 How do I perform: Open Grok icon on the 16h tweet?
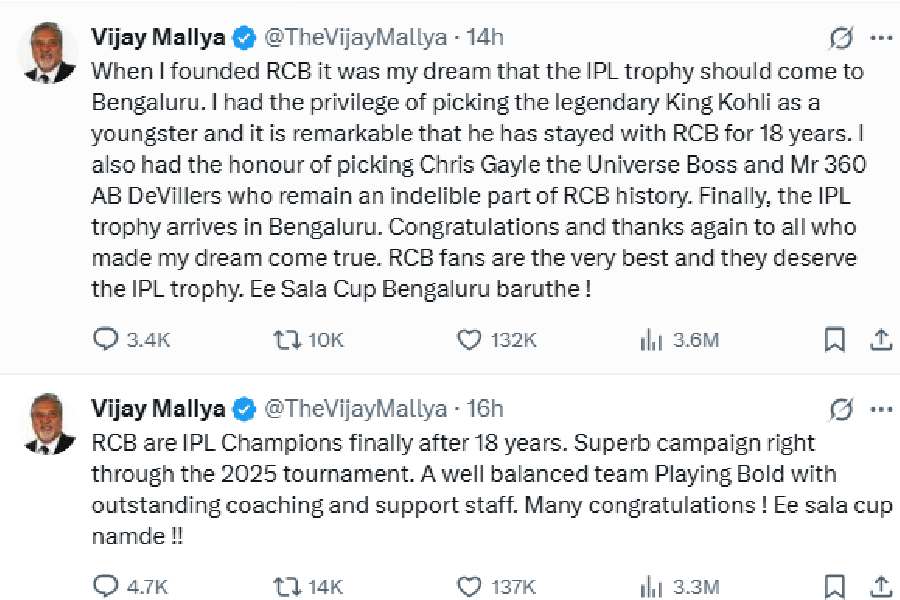click(x=841, y=409)
